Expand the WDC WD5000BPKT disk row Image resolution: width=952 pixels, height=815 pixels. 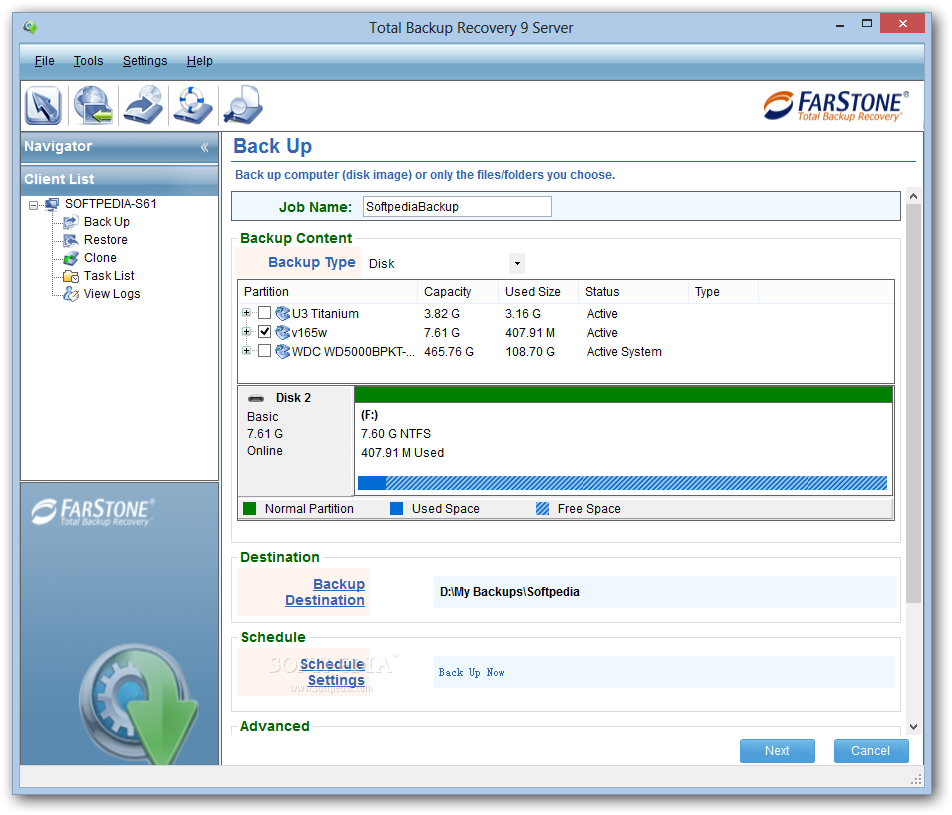point(246,350)
